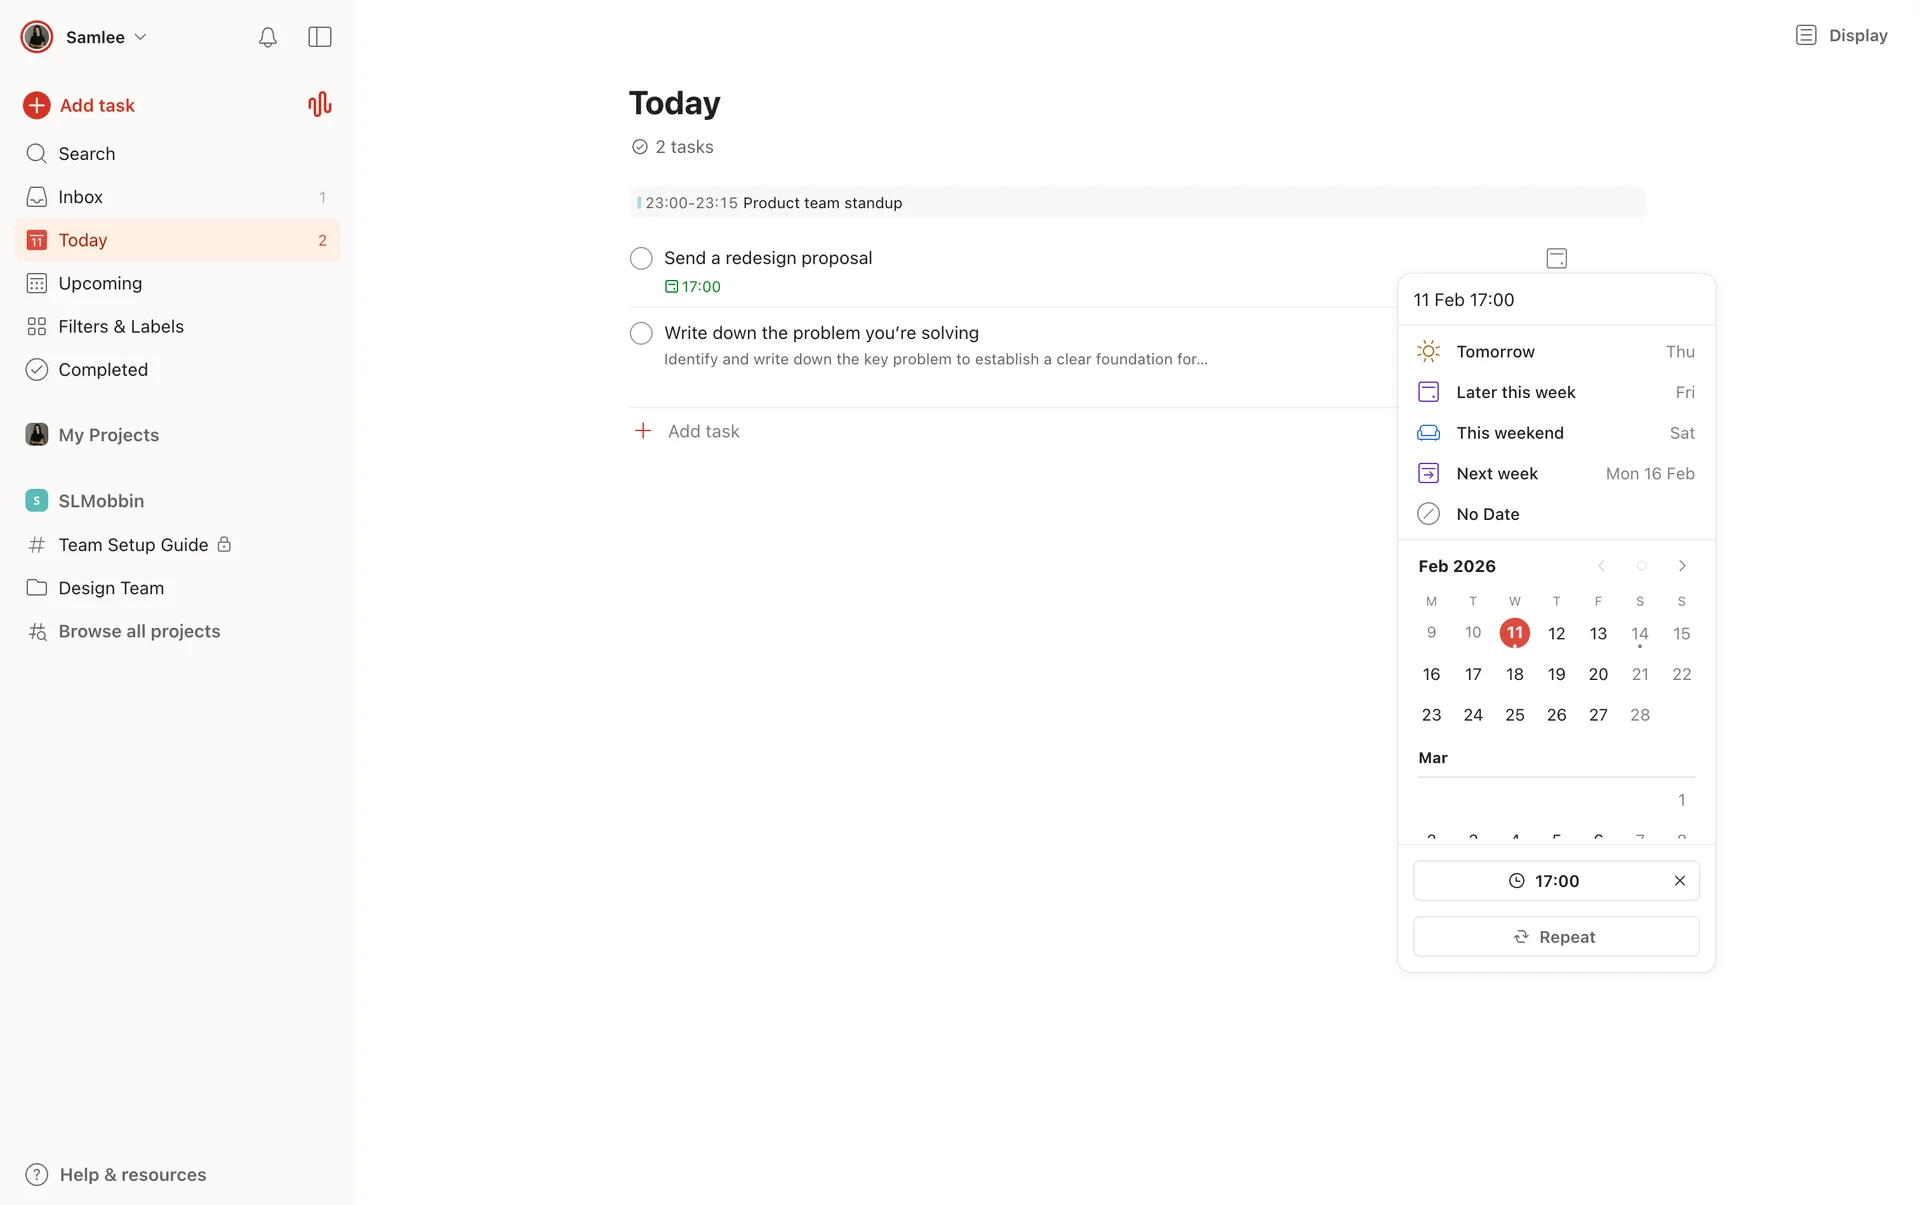Viewport: 1920px width, 1205px height.
Task: Choose Tomorrow in the date menu
Action: coord(1495,351)
